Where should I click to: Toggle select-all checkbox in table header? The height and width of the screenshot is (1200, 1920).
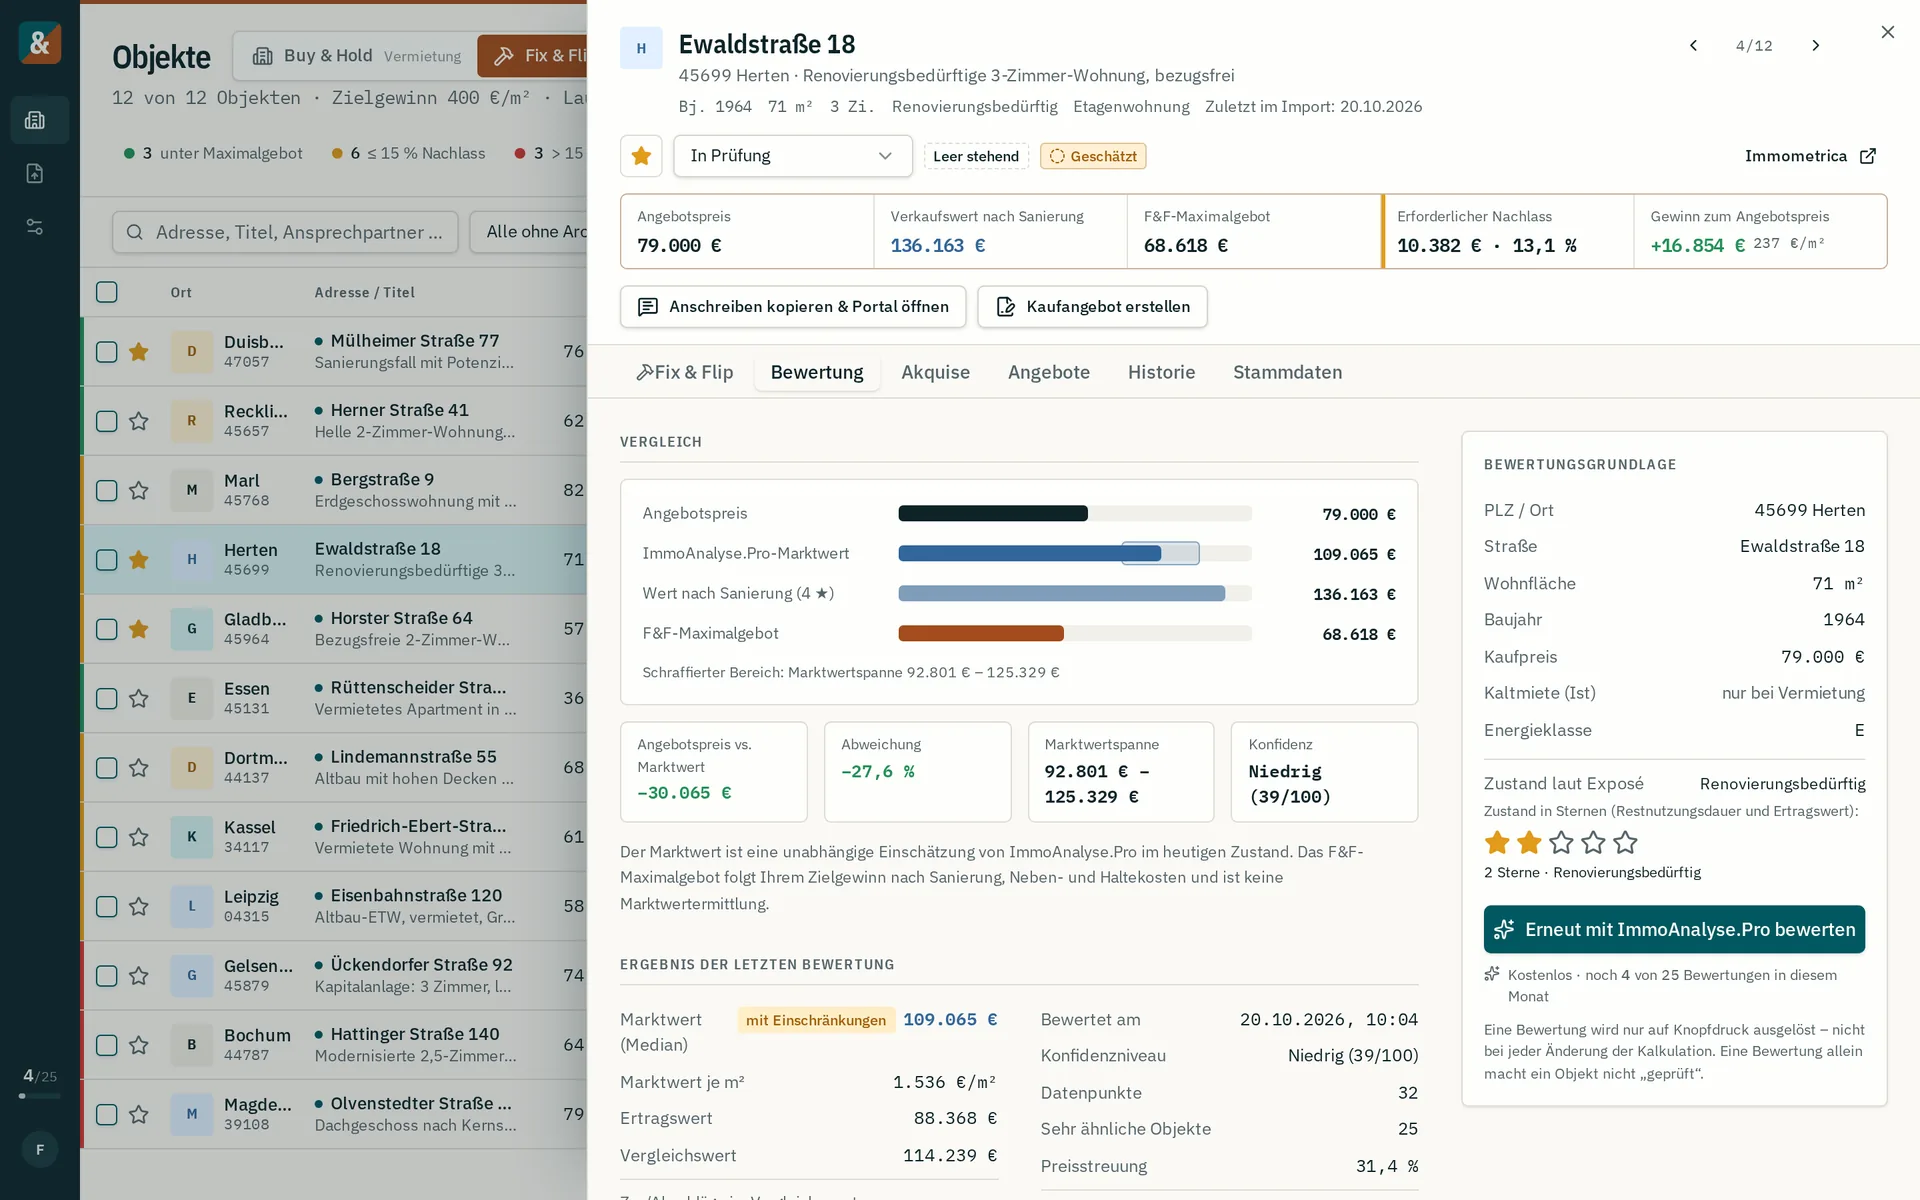pos(107,292)
